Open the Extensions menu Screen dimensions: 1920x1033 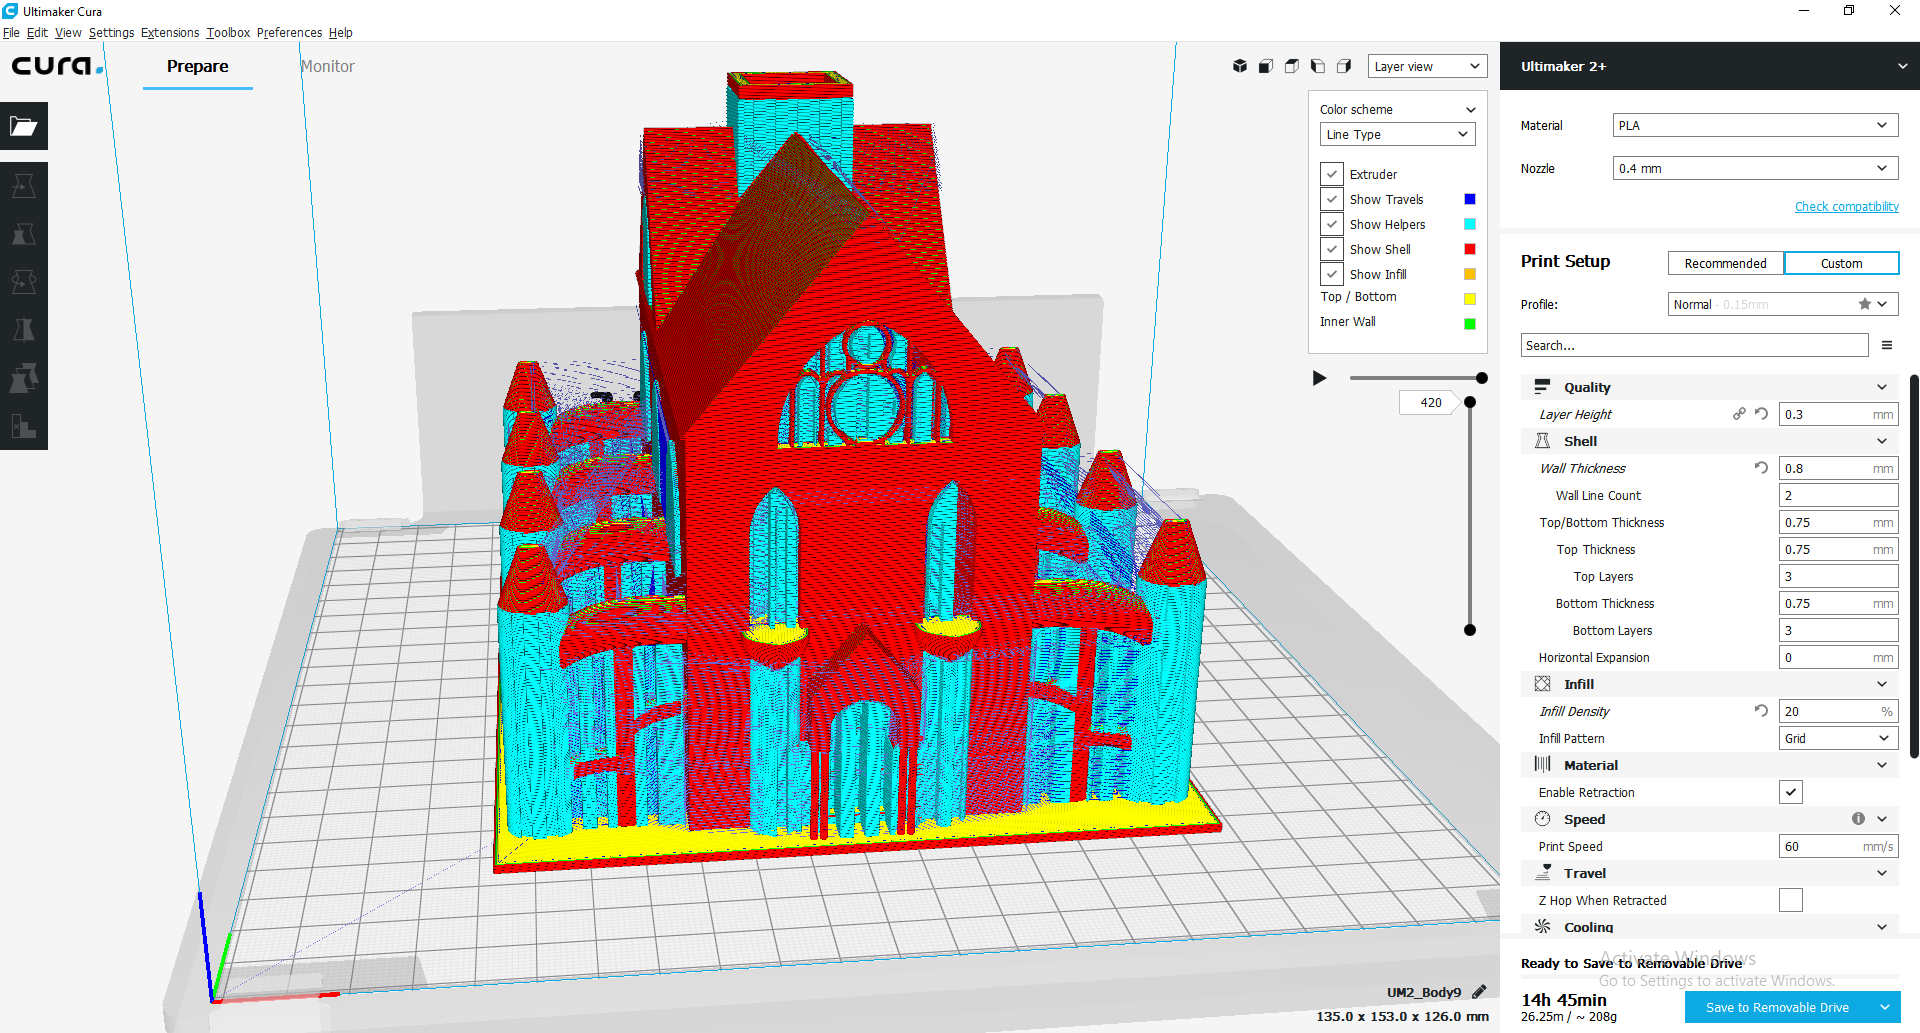click(x=170, y=33)
